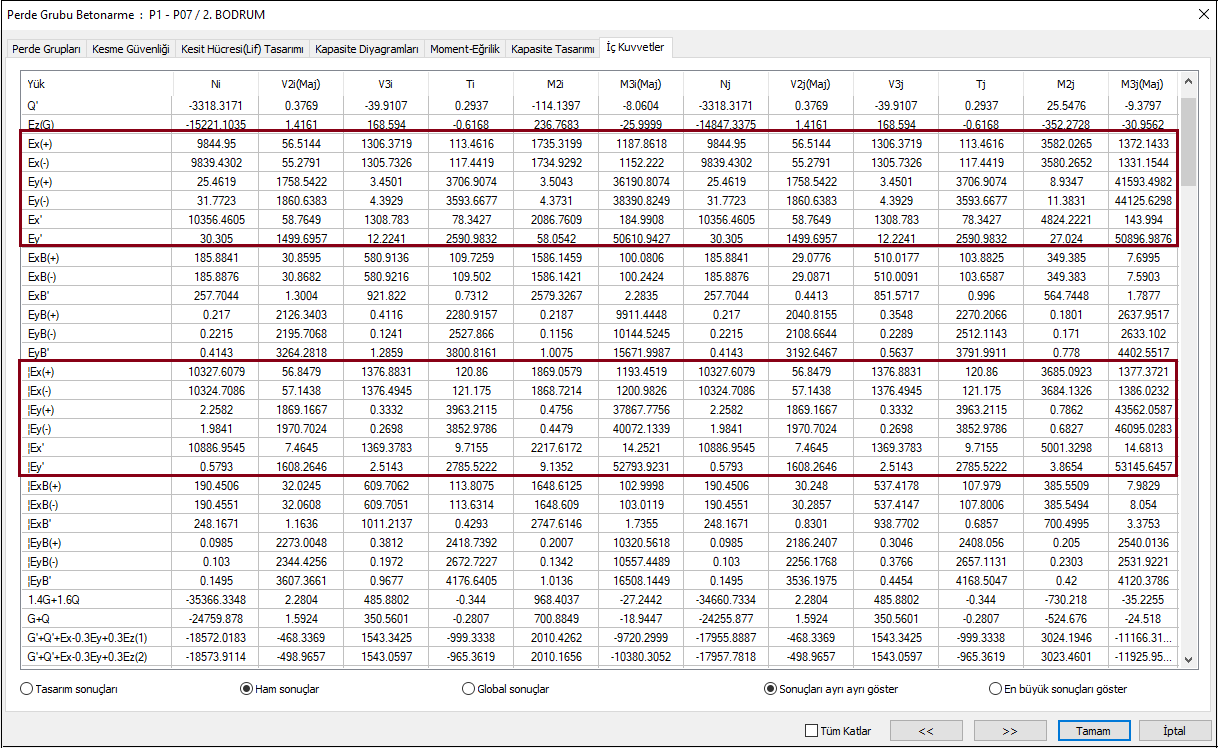Click the next >> navigation button
Screen dimensions: 1218x748
click(1009, 731)
